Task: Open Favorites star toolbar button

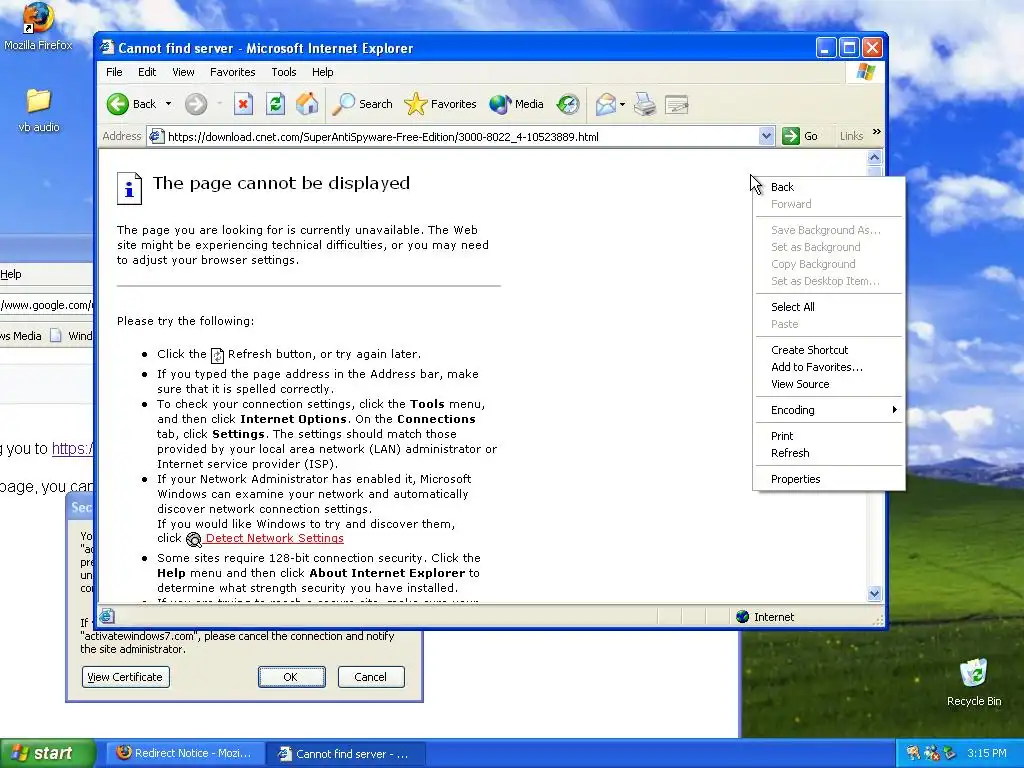Action: coord(440,104)
